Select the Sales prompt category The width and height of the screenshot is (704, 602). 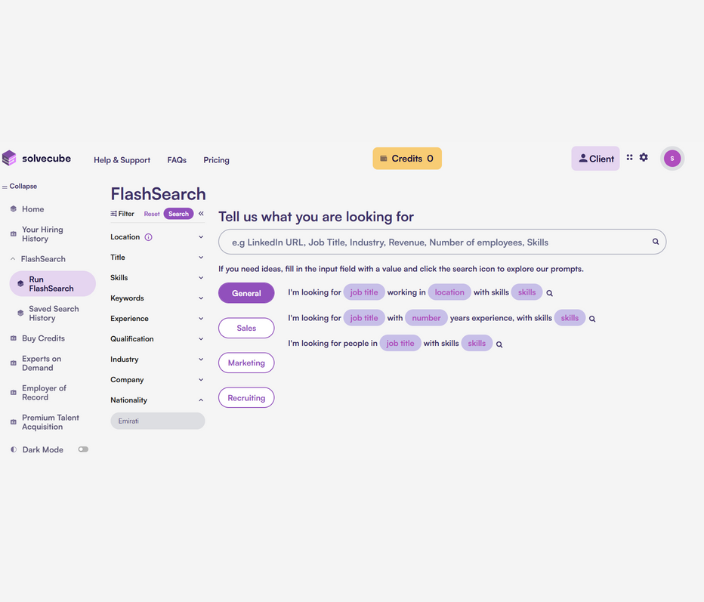(246, 328)
